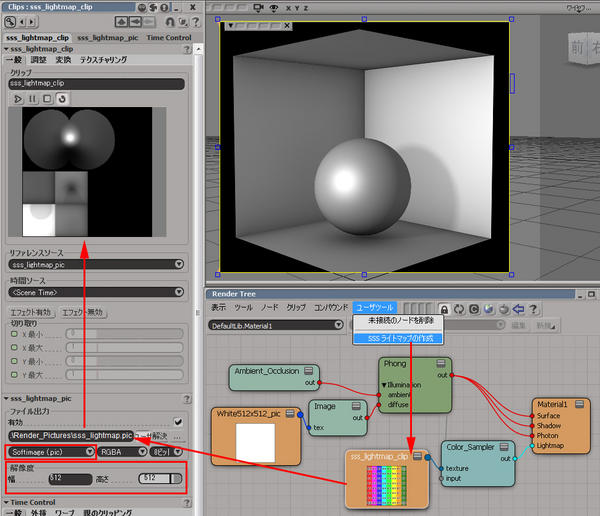Enable the X 最小 crop toggle

[x=12, y=332]
